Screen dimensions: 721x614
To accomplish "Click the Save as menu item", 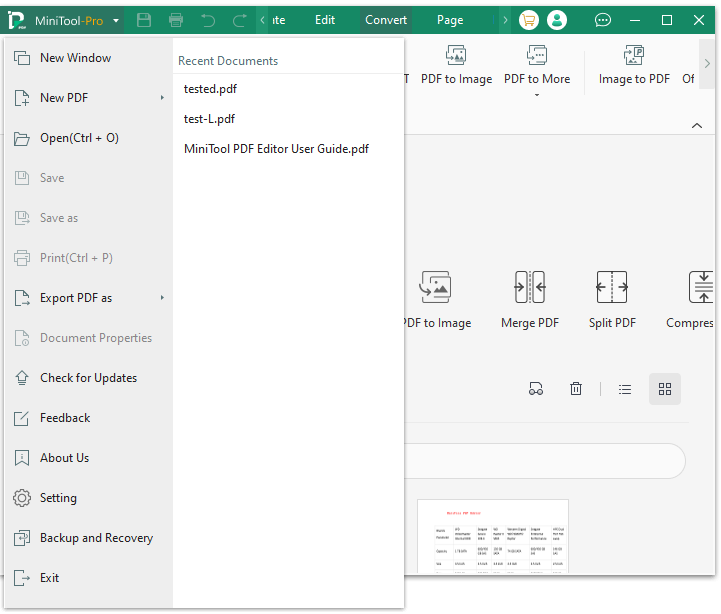I will click(88, 218).
